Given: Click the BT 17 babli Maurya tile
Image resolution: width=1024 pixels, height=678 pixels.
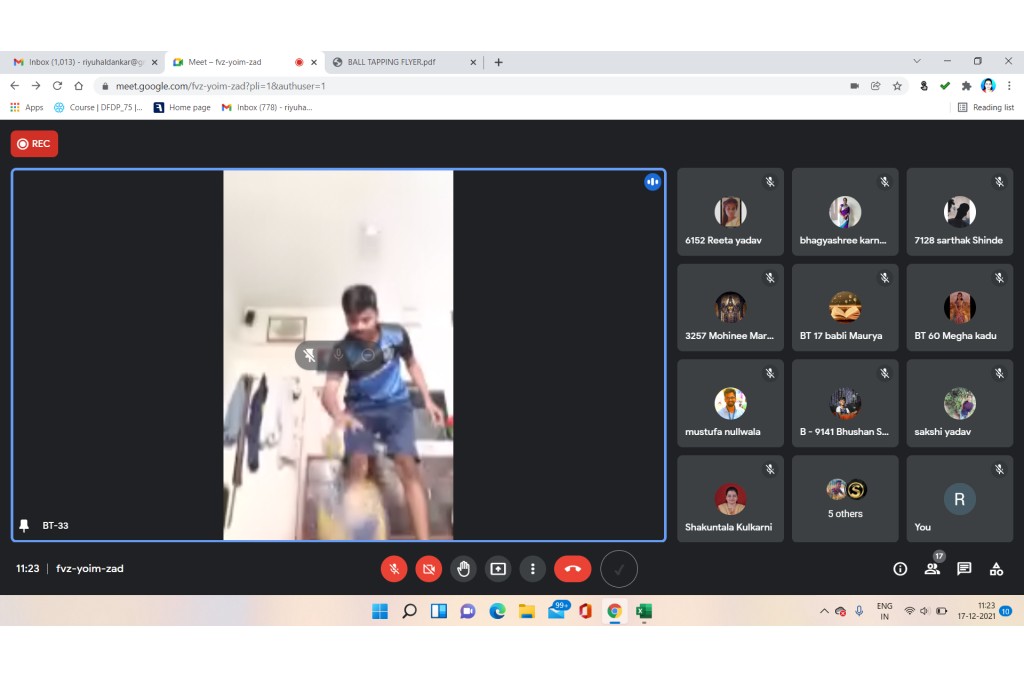Looking at the screenshot, I should [x=845, y=308].
